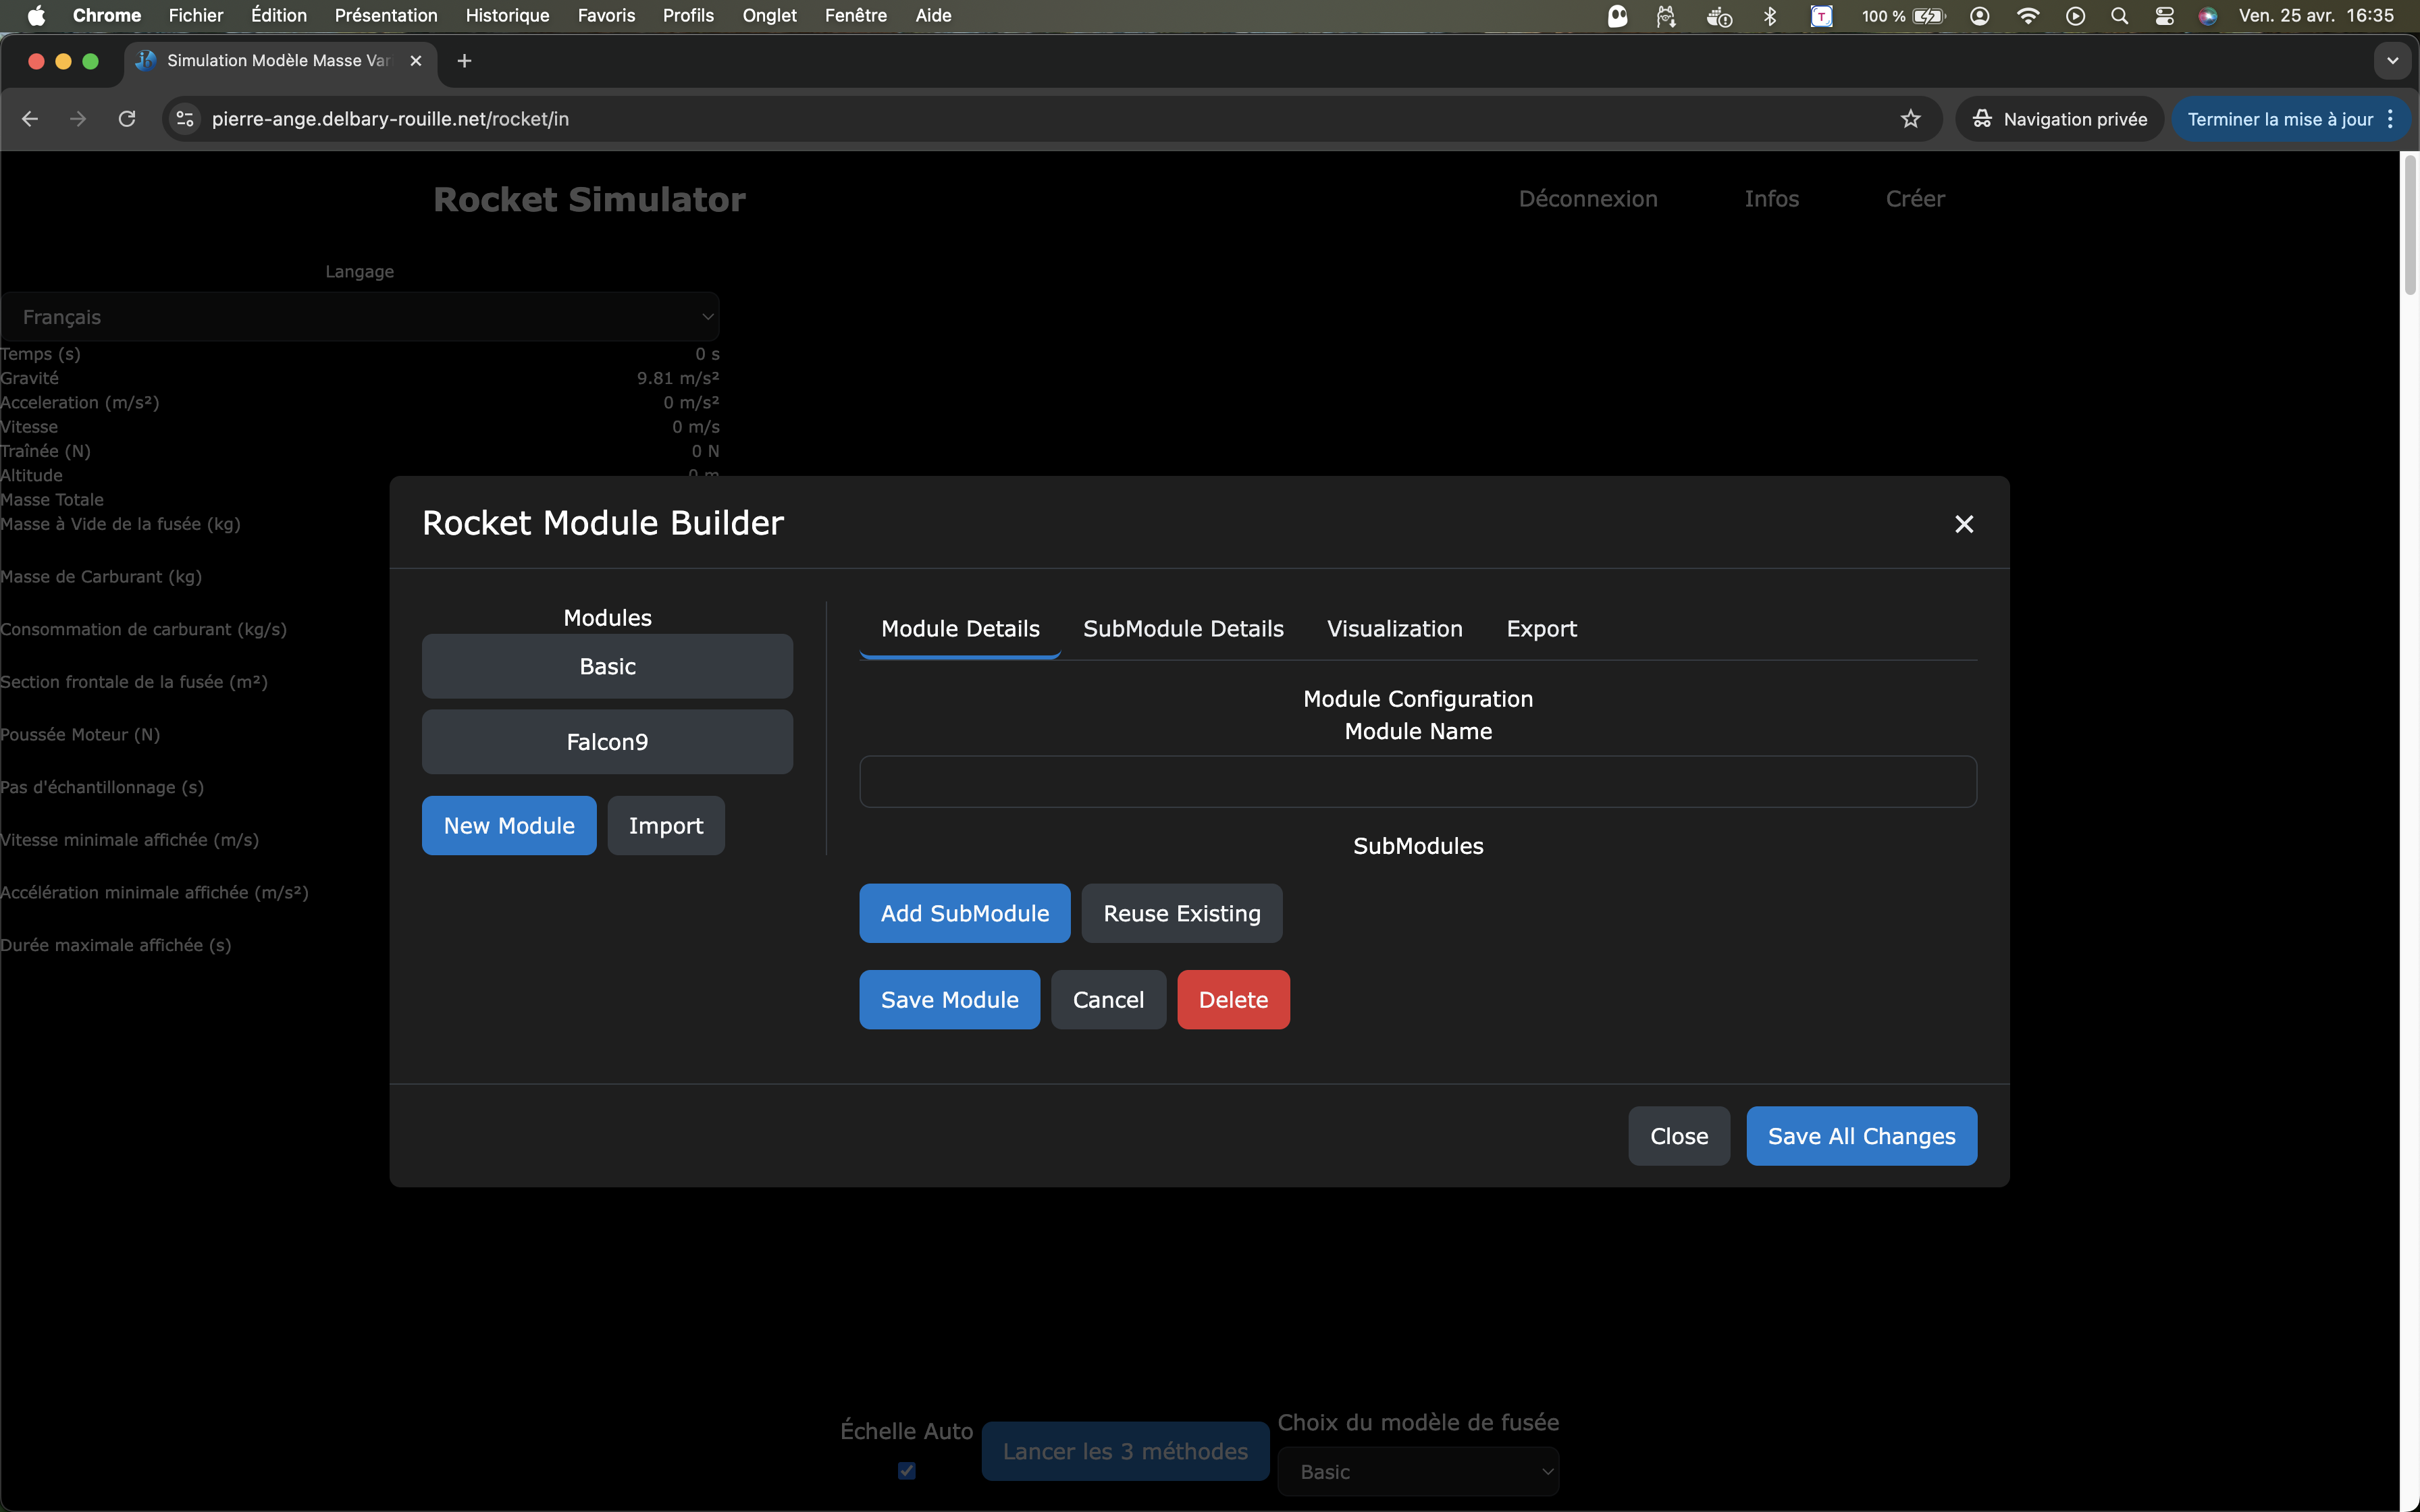Click Lancer les 3 méthodes button
The width and height of the screenshot is (2420, 1512).
click(x=1125, y=1451)
